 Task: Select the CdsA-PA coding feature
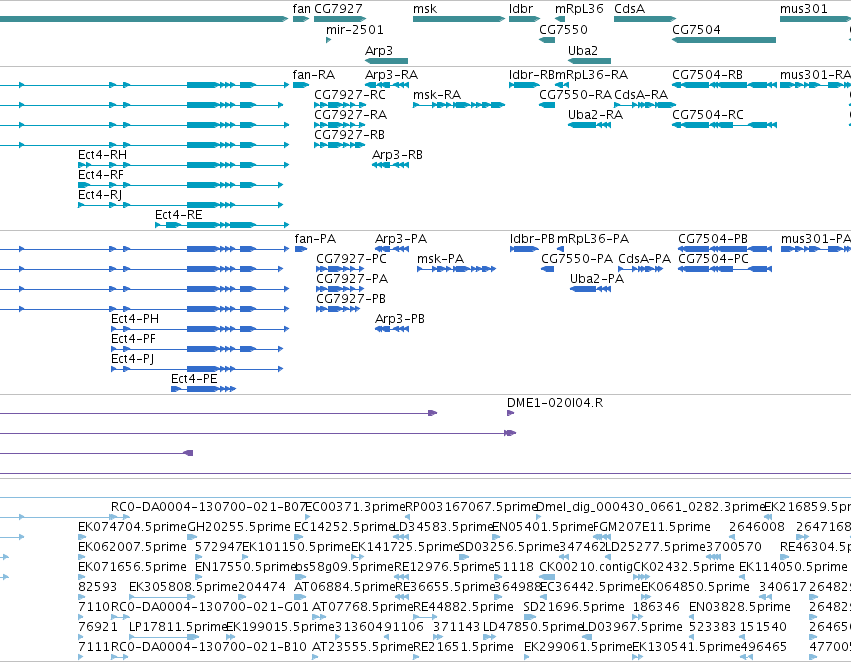[x=640, y=269]
